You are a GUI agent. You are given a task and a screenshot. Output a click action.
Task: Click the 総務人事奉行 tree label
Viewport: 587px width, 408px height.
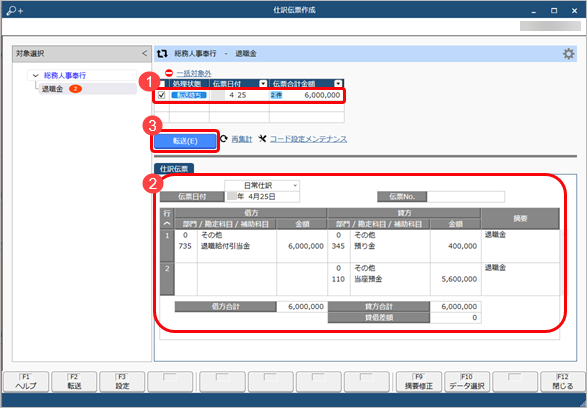pos(65,76)
